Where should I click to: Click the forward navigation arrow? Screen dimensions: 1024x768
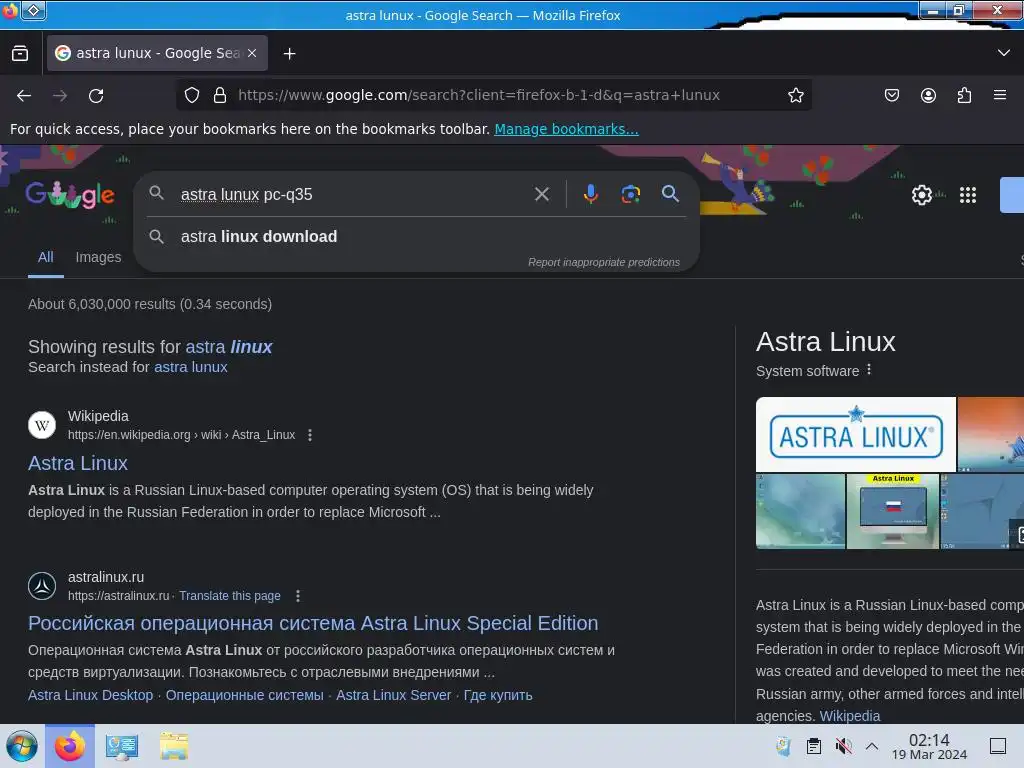60,96
